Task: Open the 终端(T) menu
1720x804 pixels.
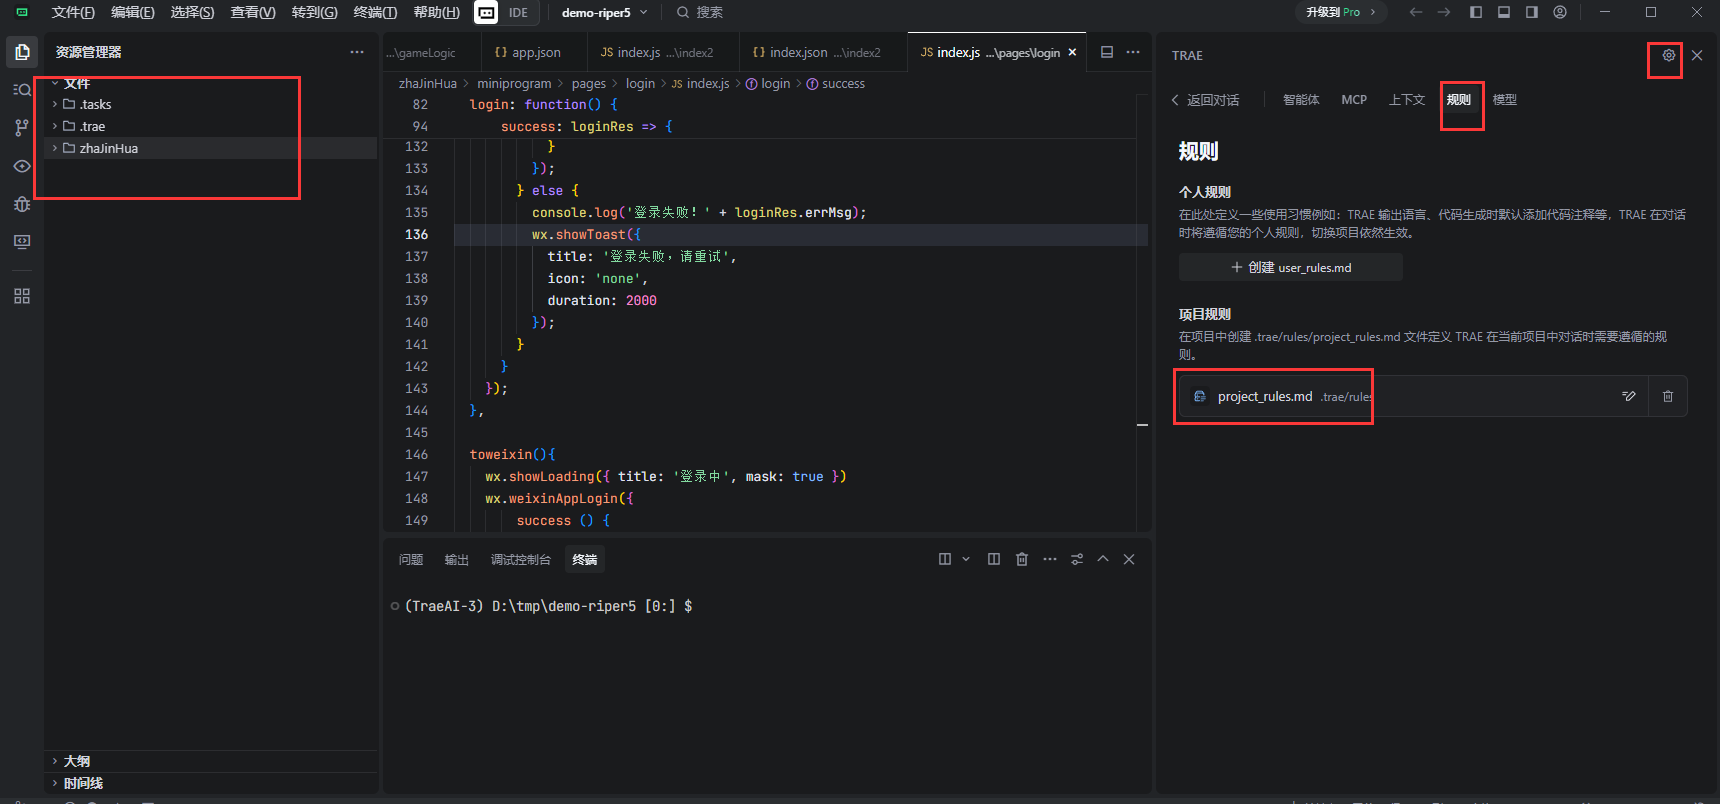Action: point(375,12)
